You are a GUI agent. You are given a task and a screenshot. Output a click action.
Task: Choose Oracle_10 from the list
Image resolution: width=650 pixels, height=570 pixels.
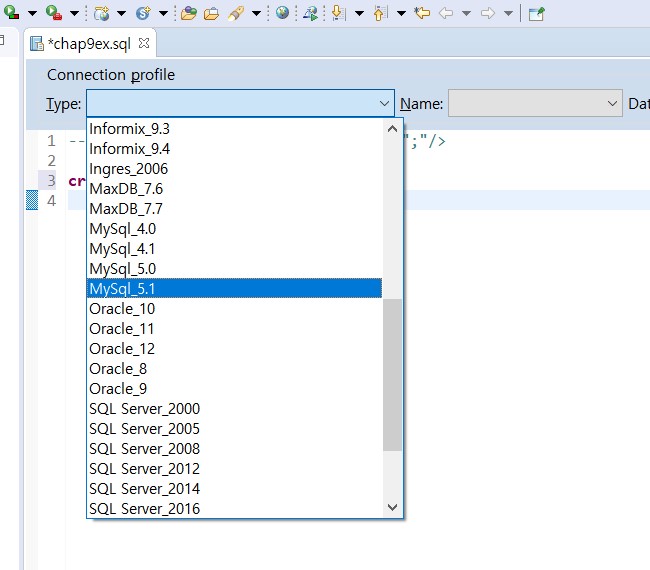(x=234, y=309)
